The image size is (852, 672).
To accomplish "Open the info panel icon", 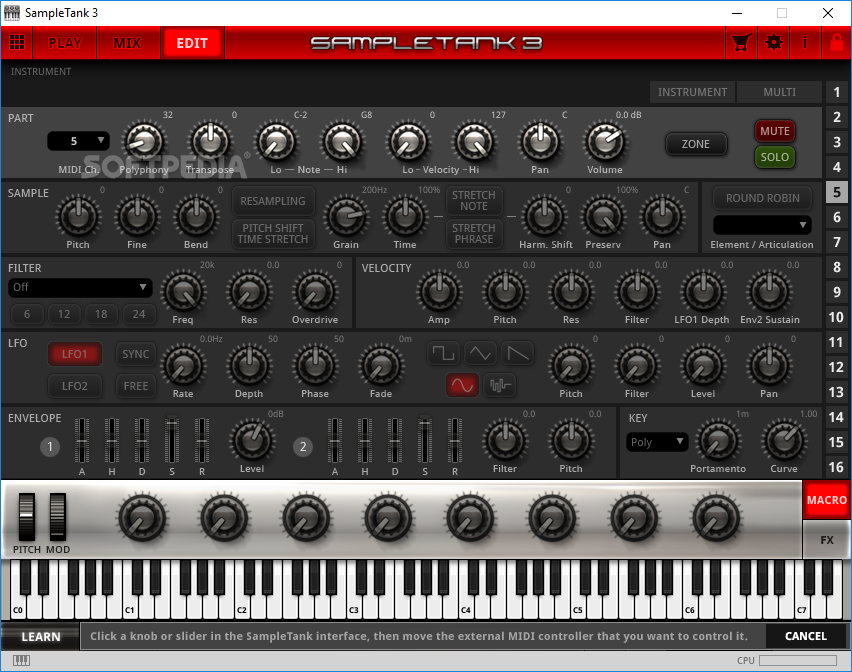I will coord(805,42).
